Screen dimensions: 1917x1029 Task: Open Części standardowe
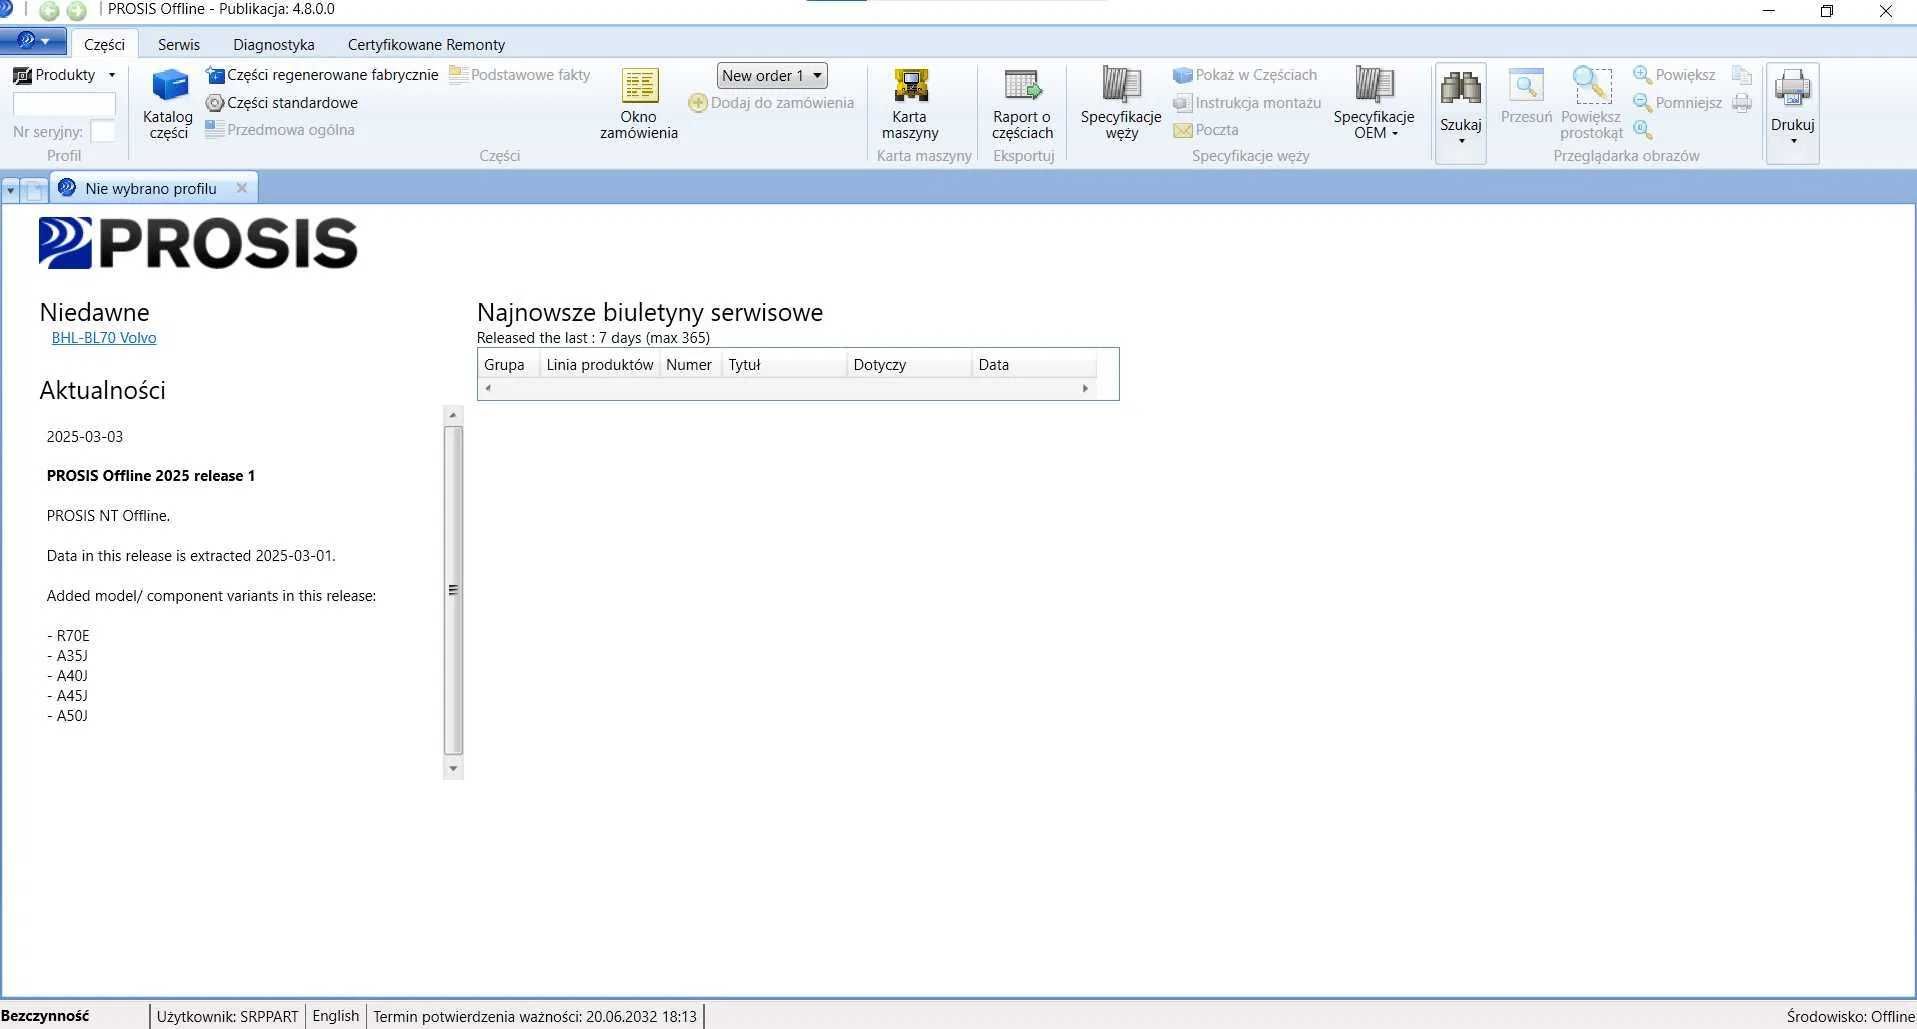click(282, 103)
